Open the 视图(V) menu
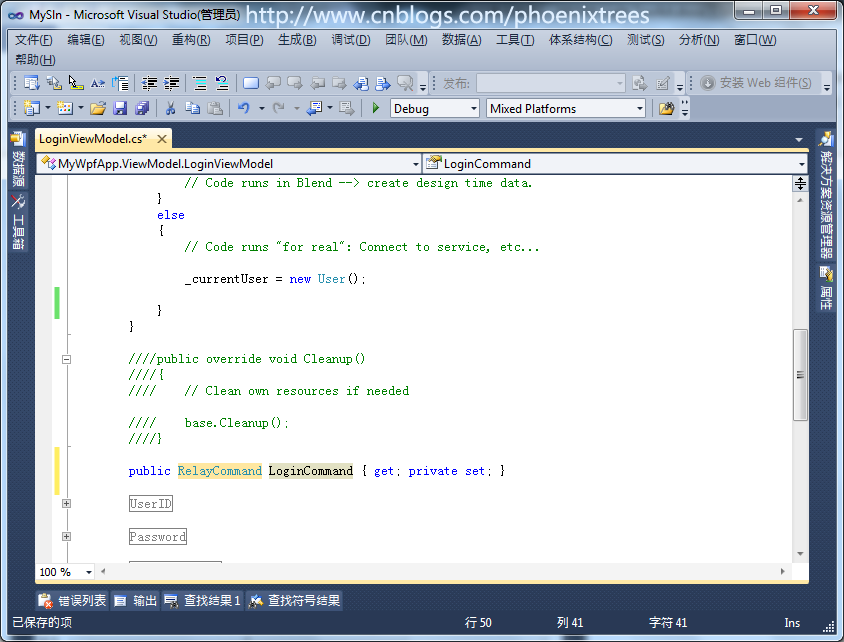Screen dimensions: 844x642 (138, 40)
